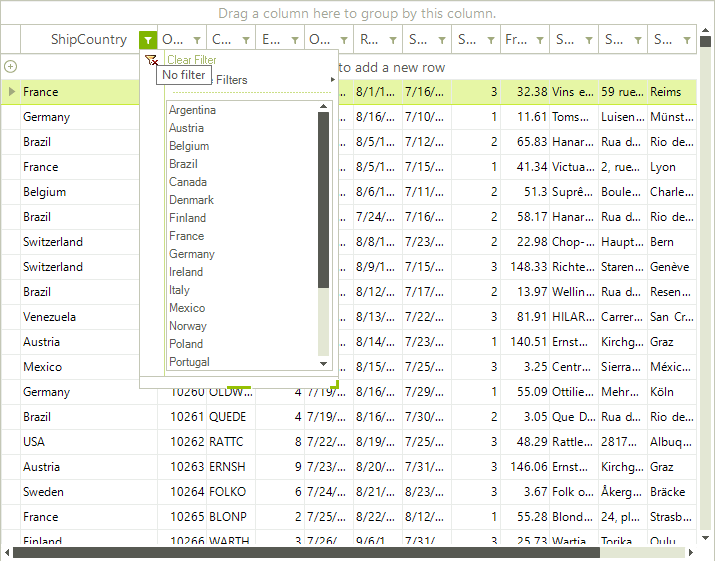
Task: Click the Clear Filter funnel icon
Action: (x=151, y=60)
